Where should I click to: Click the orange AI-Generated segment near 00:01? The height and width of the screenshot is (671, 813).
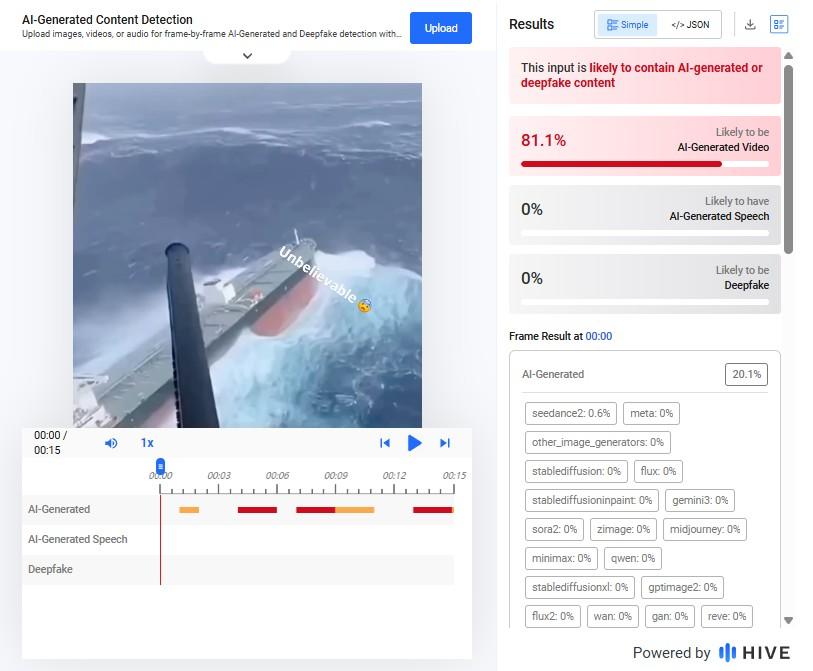point(189,510)
